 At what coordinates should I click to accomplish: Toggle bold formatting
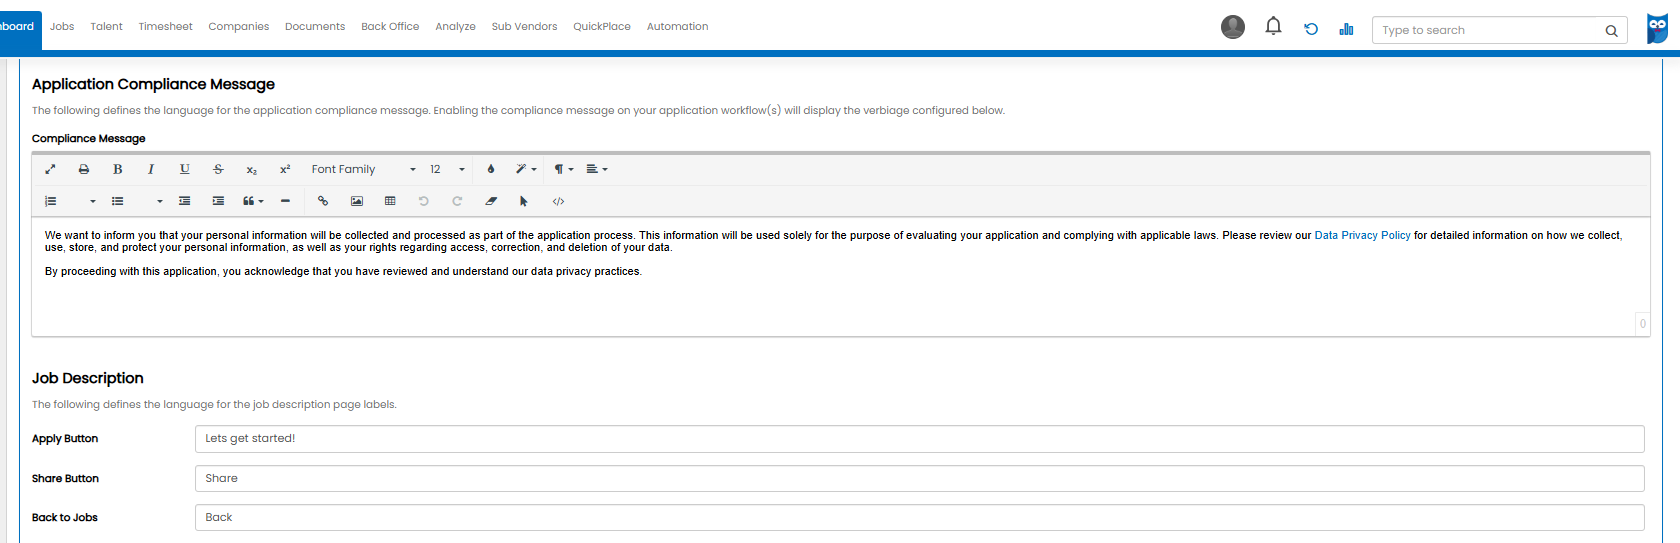117,169
